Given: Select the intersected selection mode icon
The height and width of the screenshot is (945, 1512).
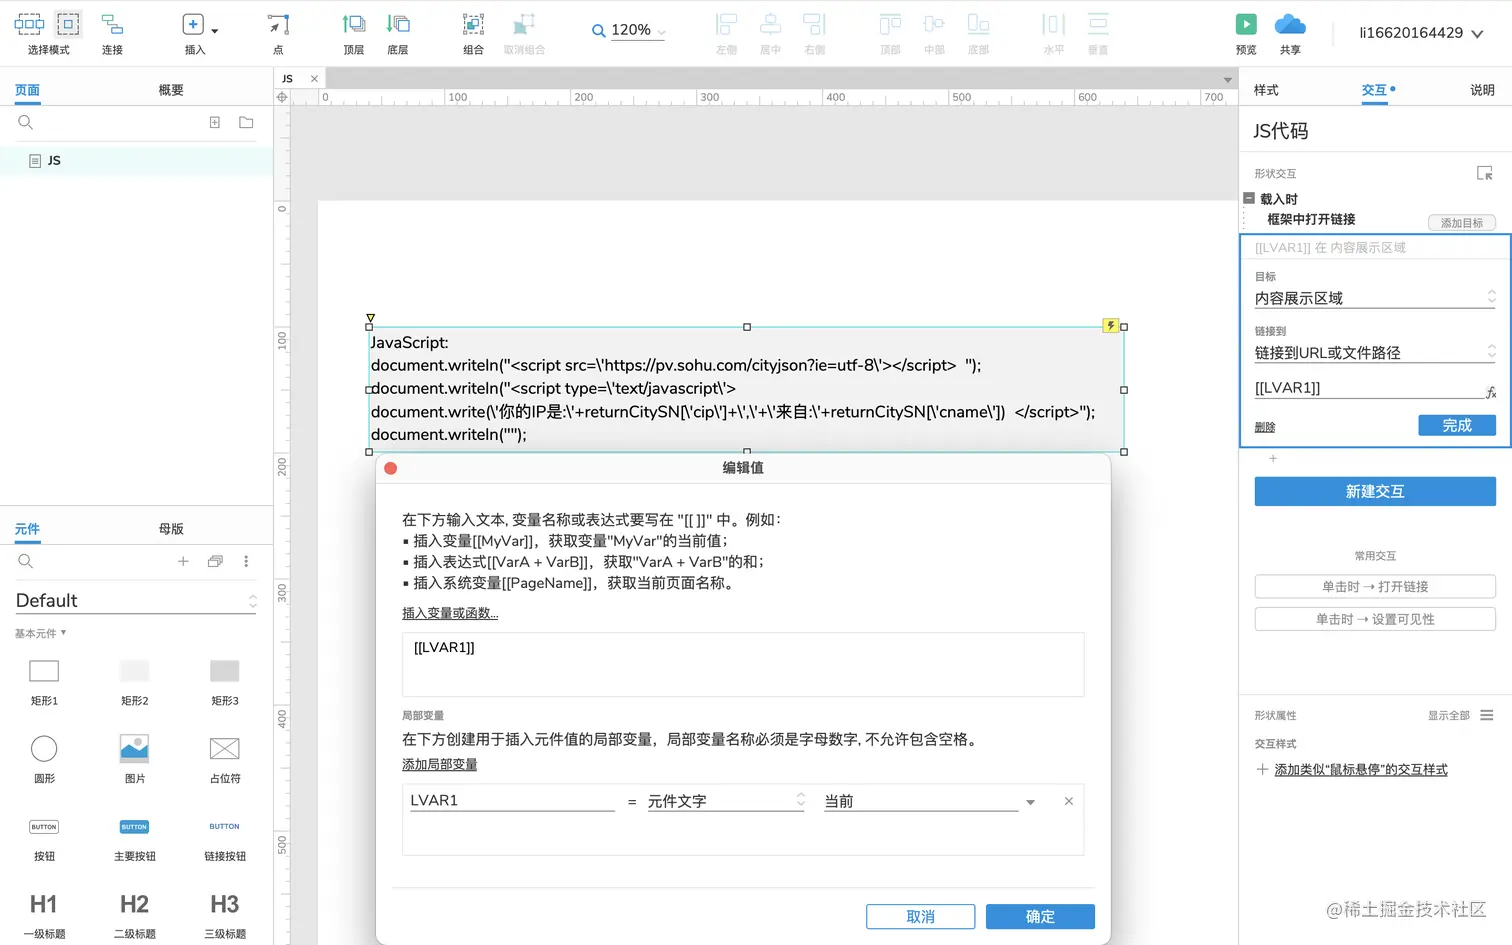Looking at the screenshot, I should click(x=29, y=24).
